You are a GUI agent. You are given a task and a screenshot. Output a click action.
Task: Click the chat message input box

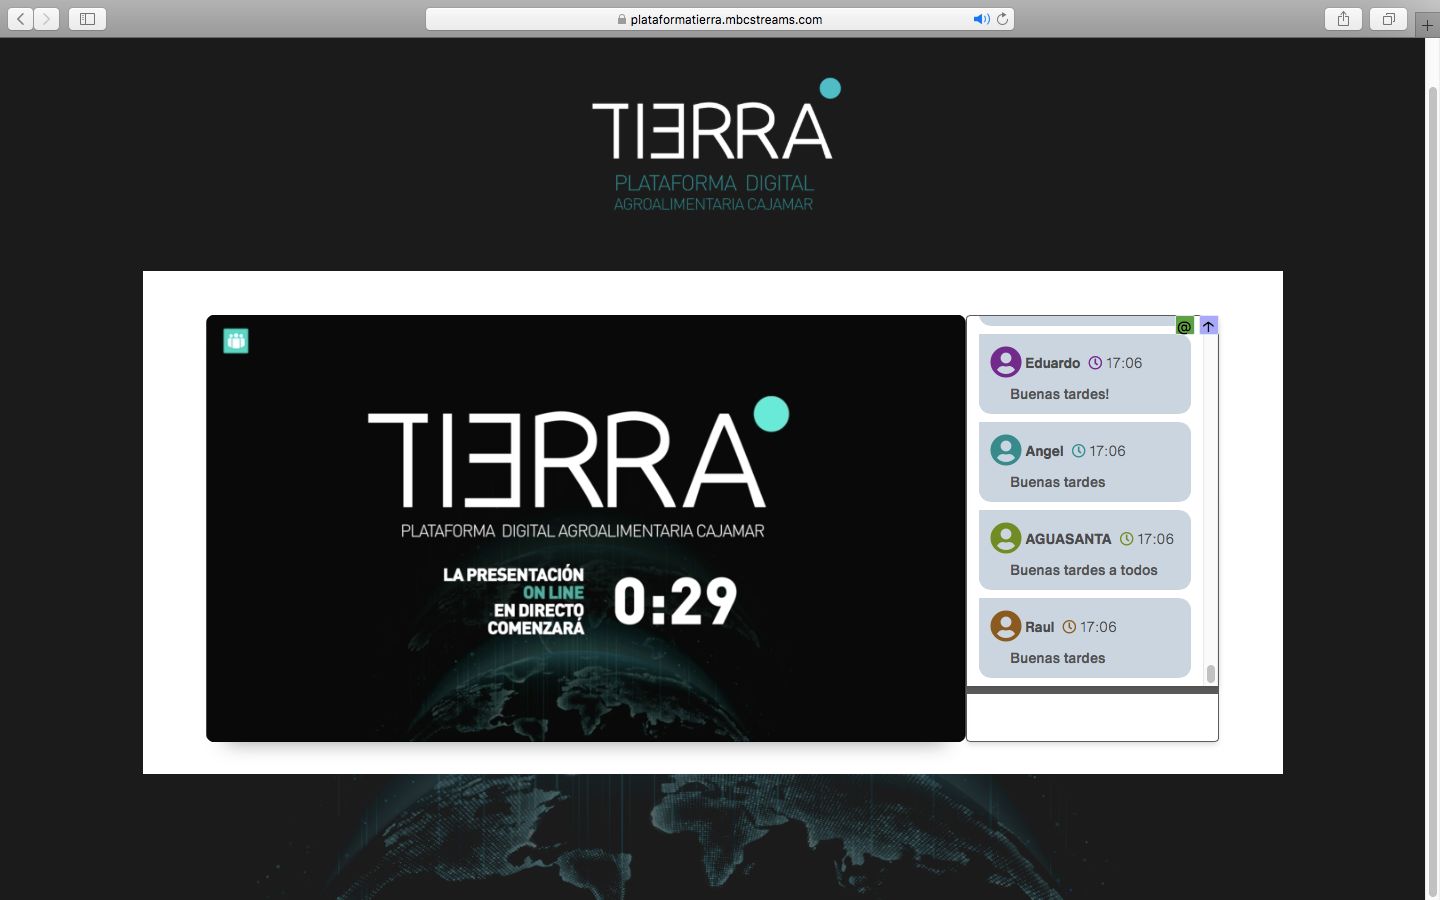point(1092,717)
